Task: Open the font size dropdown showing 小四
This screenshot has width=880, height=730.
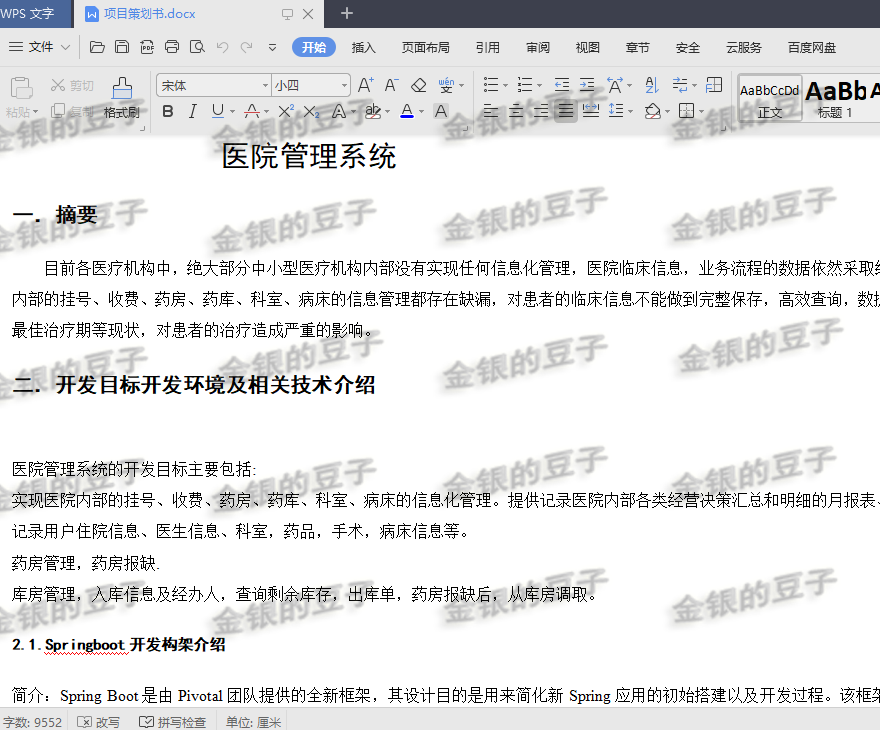Action: pyautogui.click(x=344, y=86)
